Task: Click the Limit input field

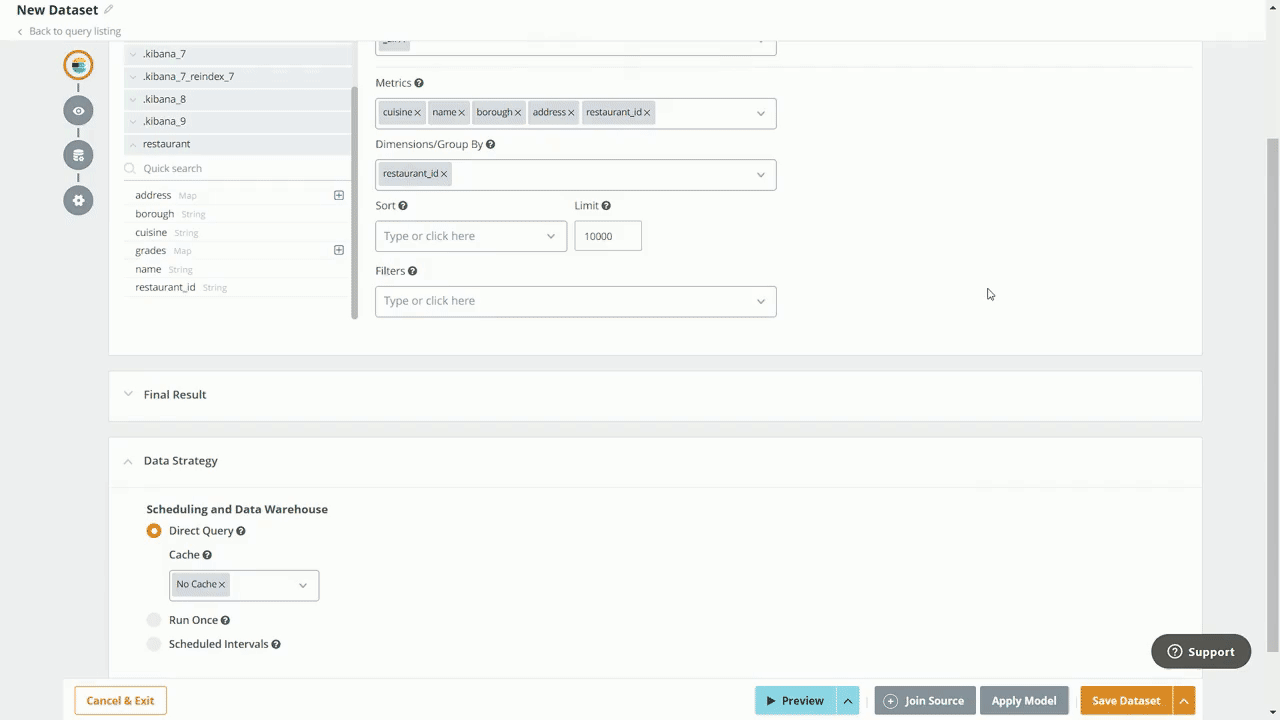Action: point(607,236)
